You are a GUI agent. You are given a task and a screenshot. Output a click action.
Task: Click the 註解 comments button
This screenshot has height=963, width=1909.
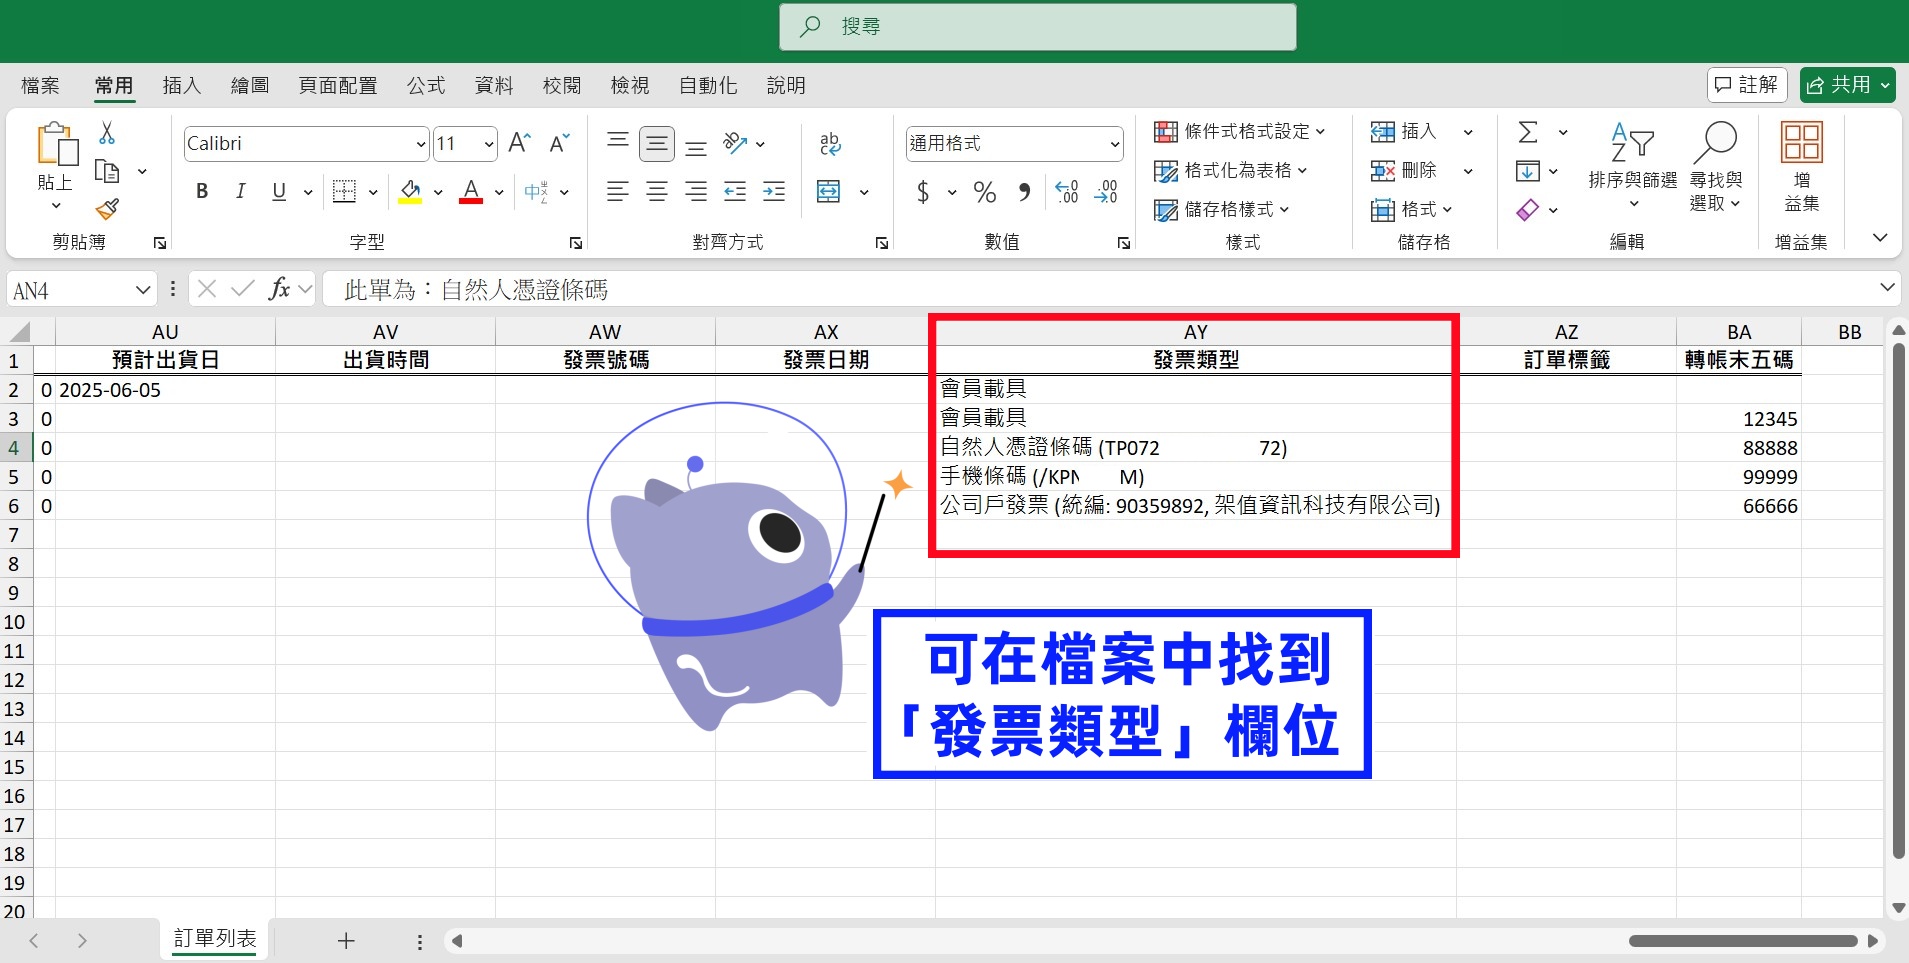tap(1746, 85)
